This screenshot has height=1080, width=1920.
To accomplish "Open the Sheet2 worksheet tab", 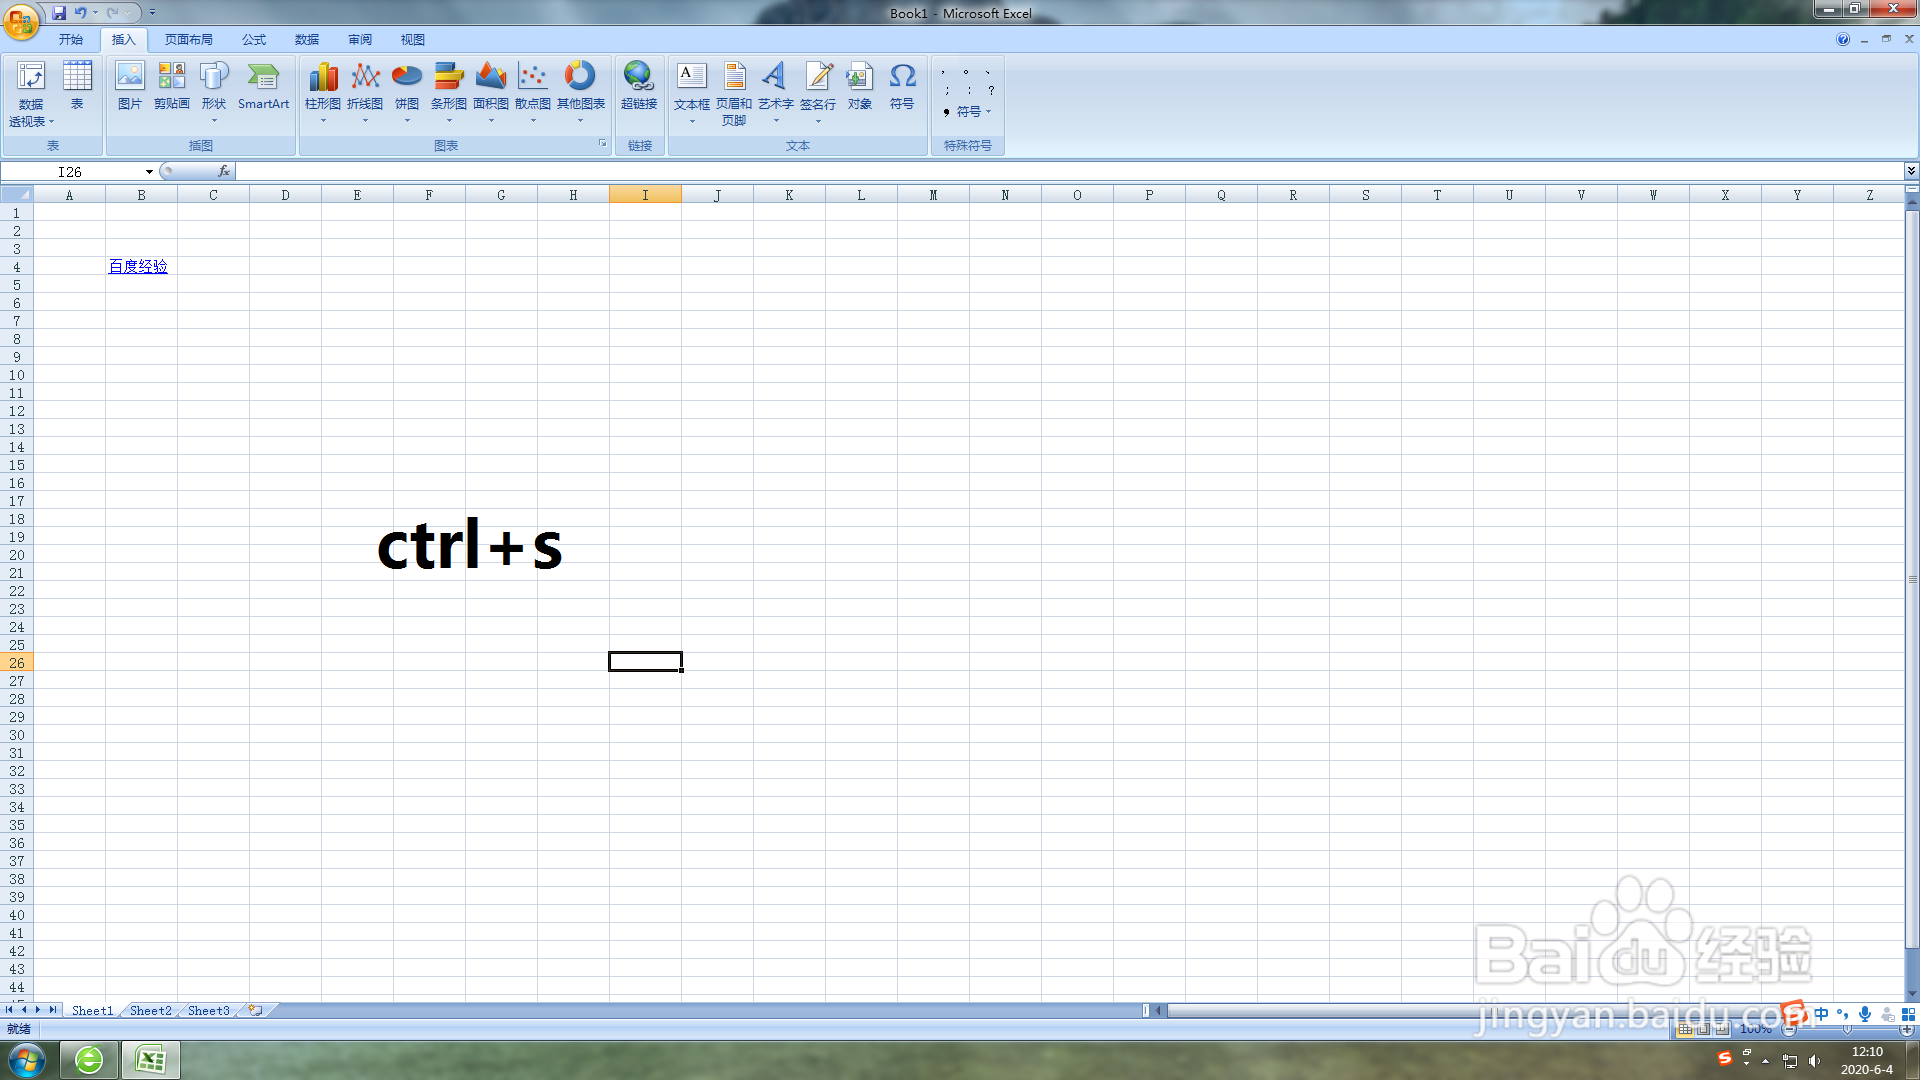I will 149,1010.
